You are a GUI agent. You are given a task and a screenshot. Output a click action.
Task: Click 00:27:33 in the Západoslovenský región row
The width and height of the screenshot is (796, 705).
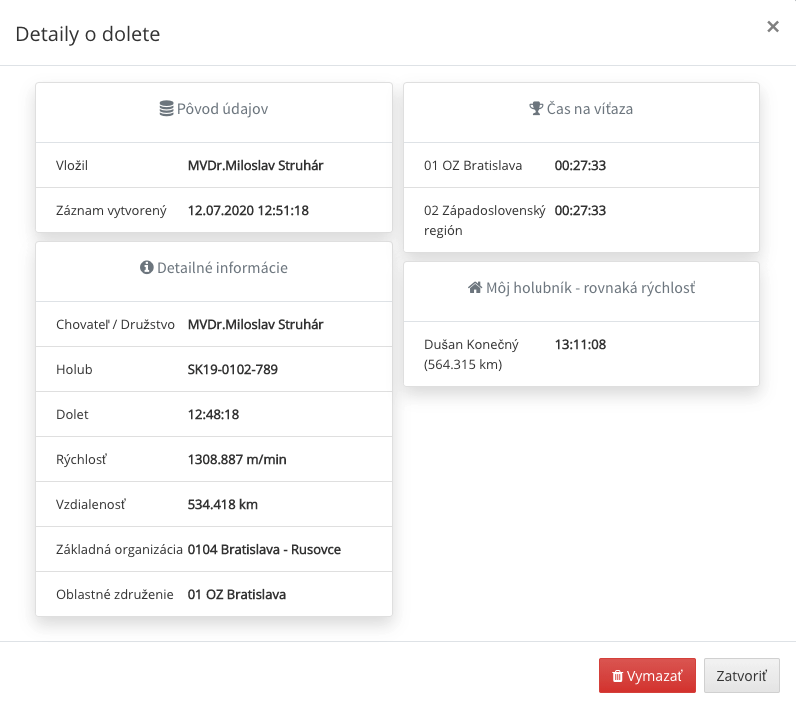tap(580, 211)
